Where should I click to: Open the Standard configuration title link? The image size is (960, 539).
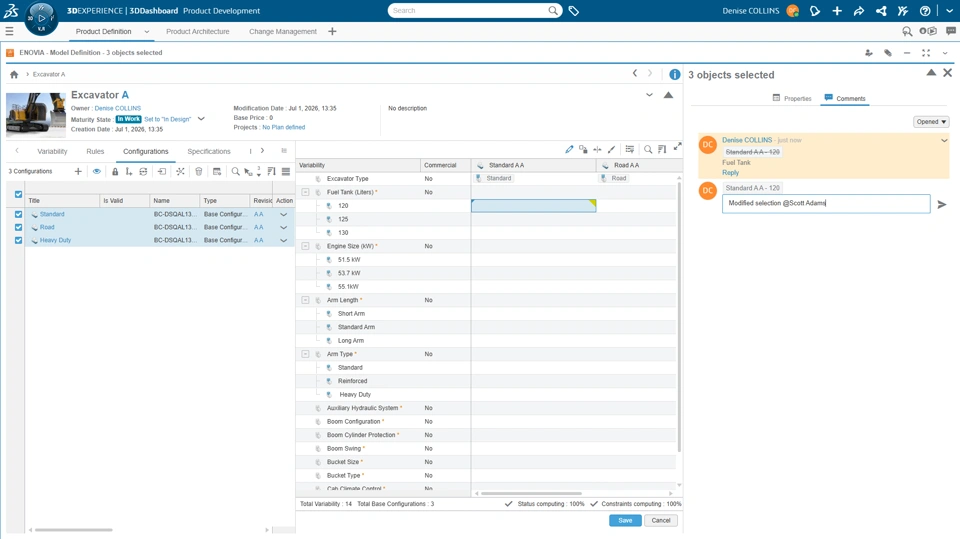[52, 214]
